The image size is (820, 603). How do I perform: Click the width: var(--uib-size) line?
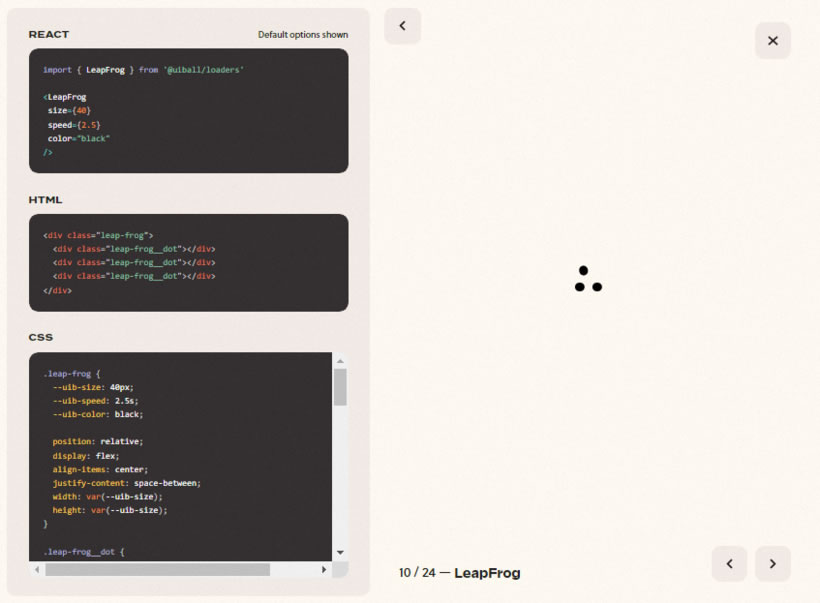point(107,497)
